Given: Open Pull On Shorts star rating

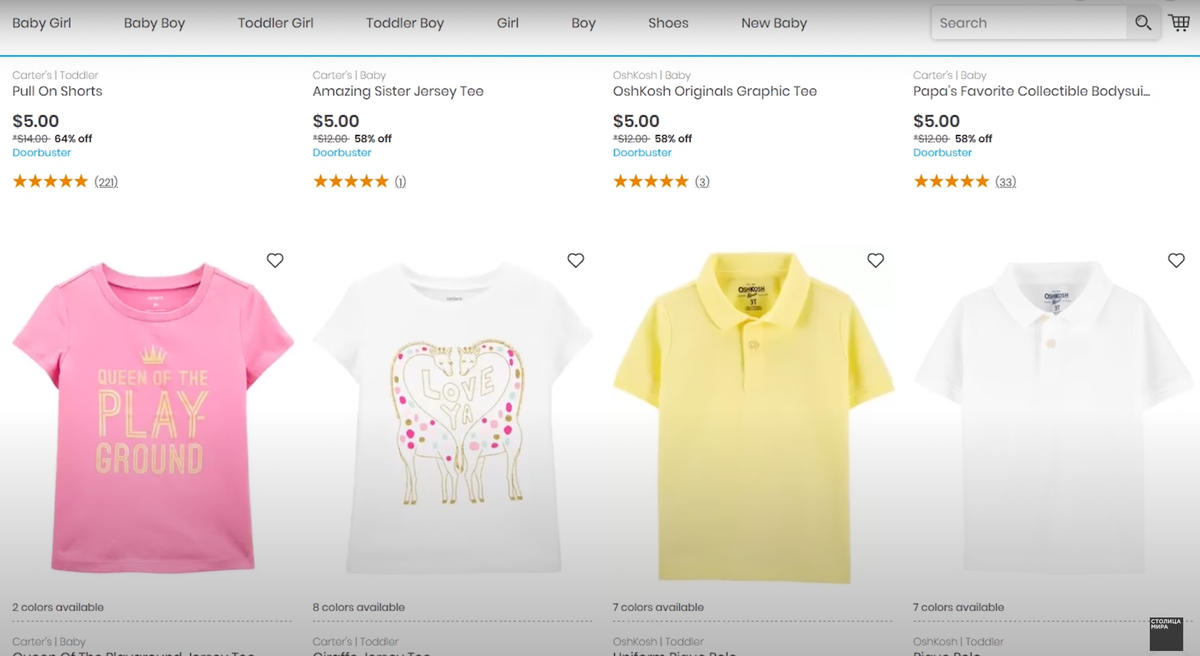Looking at the screenshot, I should [50, 181].
